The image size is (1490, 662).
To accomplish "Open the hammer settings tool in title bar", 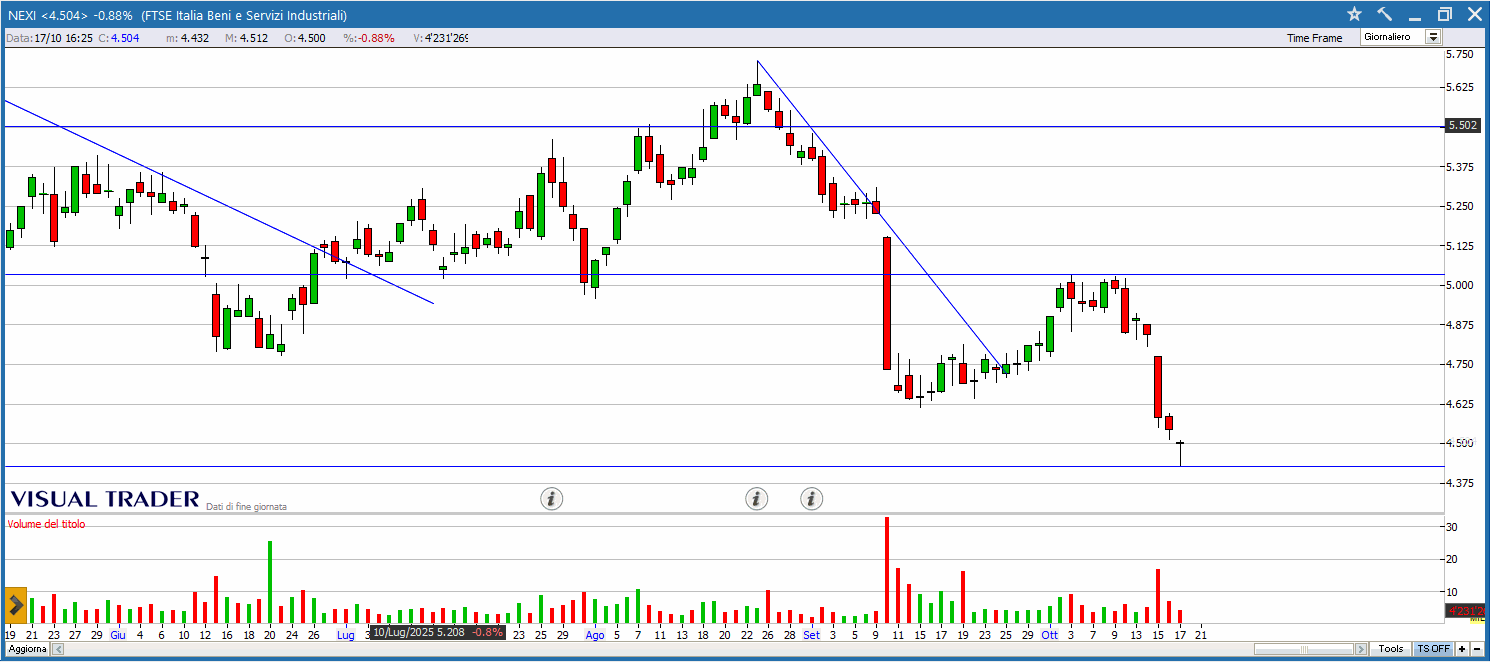I will [x=1385, y=14].
